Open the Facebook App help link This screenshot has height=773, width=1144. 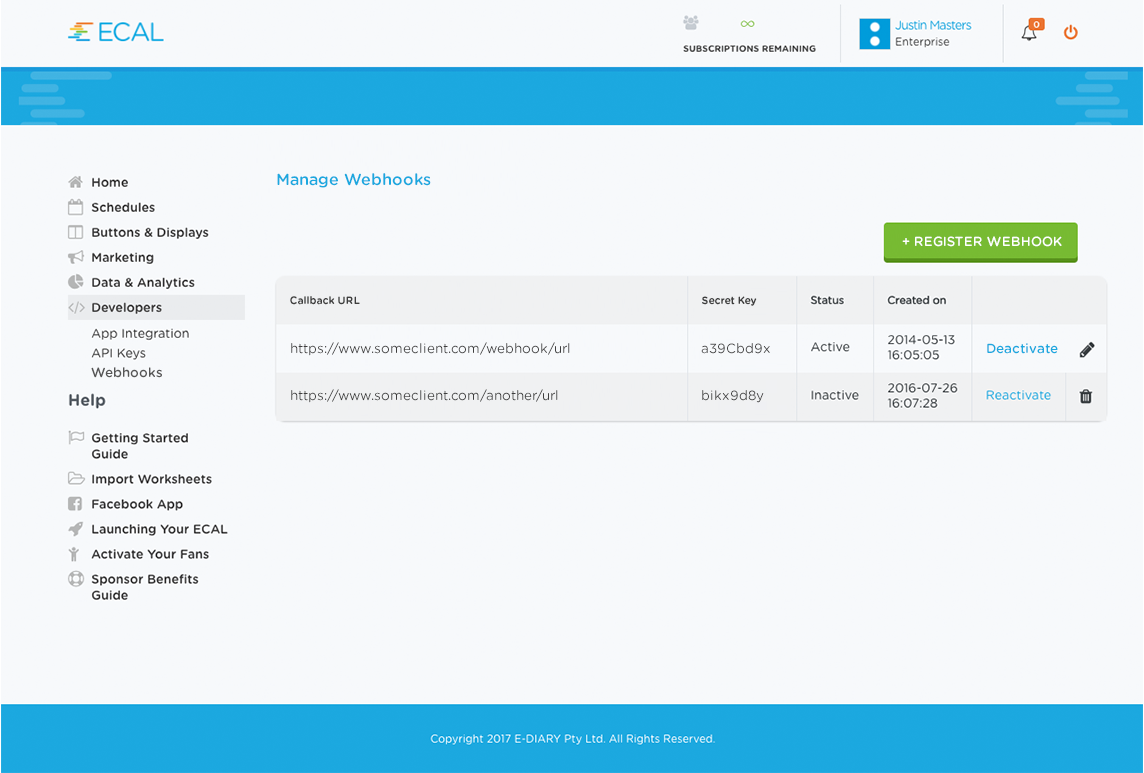click(x=136, y=504)
